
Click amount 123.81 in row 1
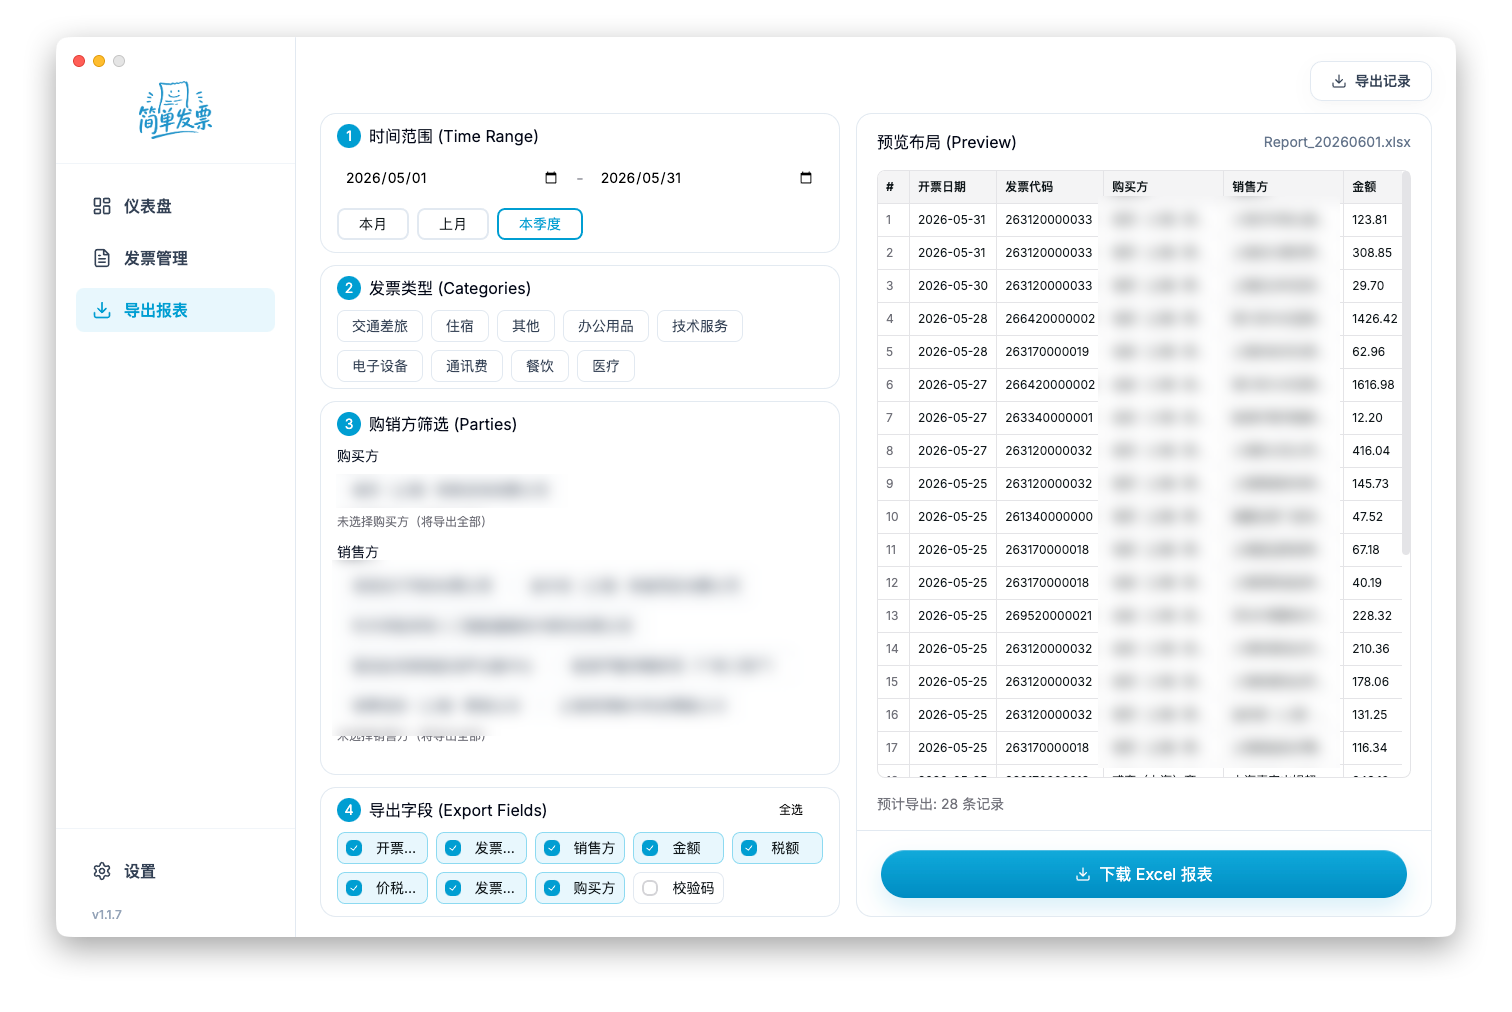1370,220
